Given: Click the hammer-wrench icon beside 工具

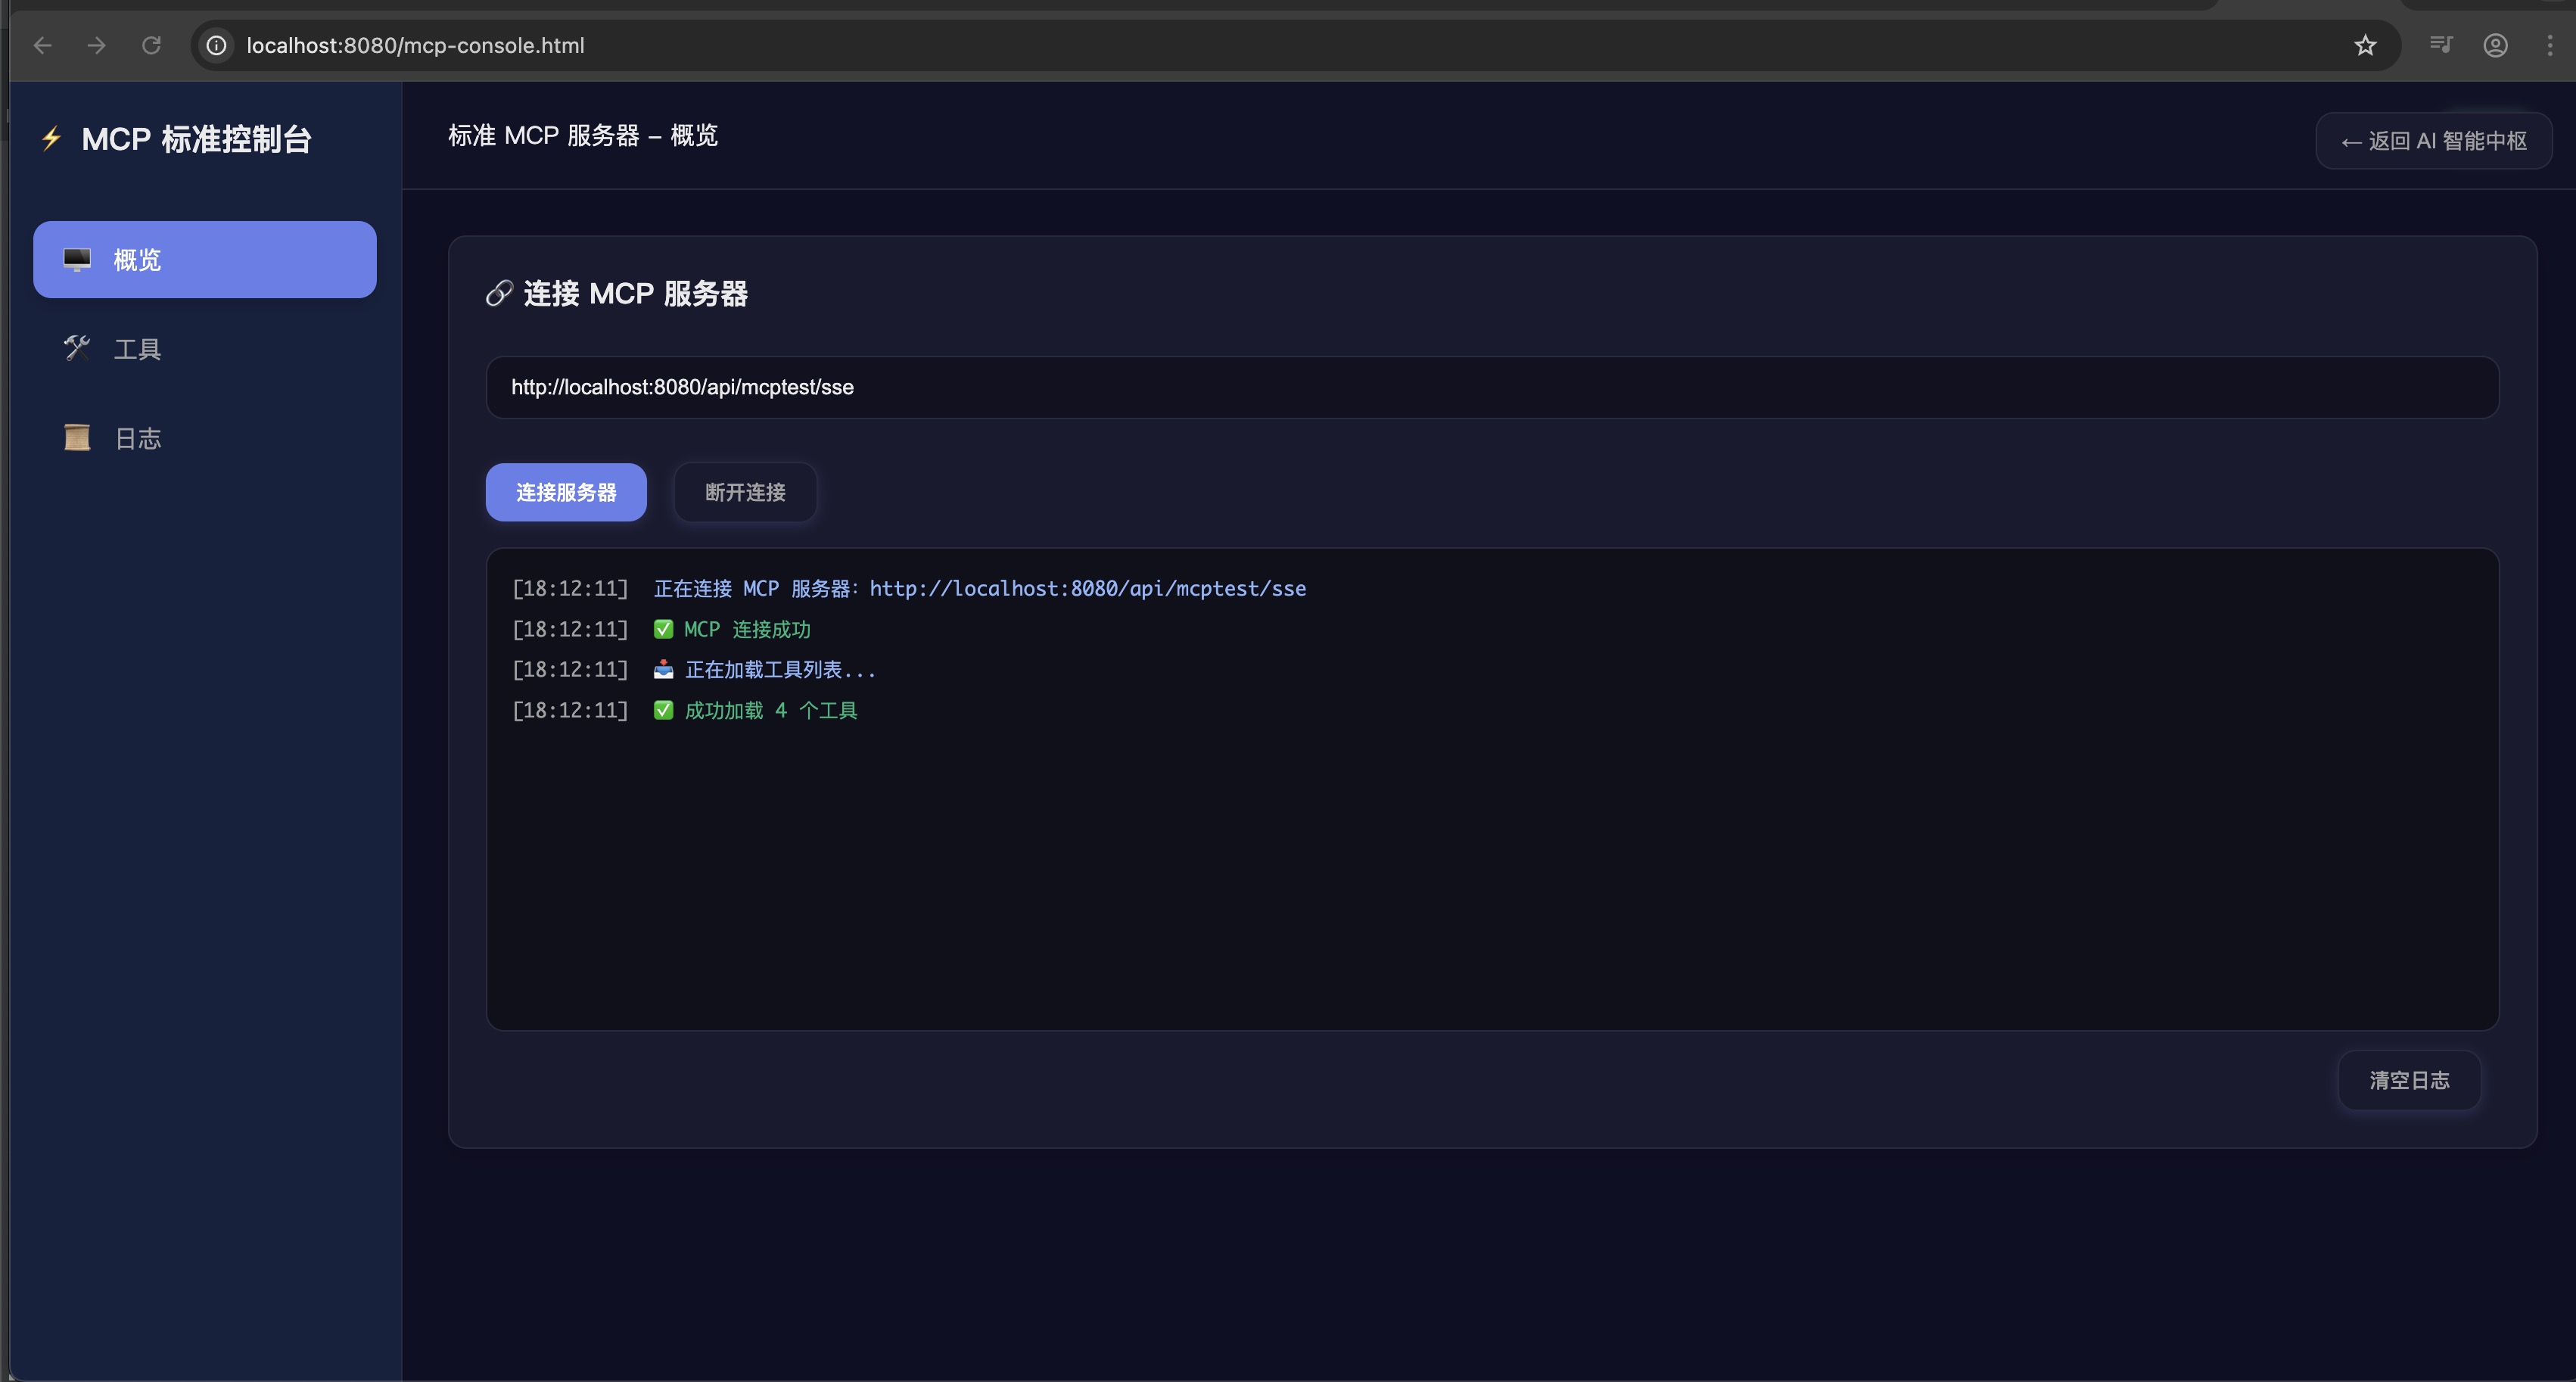Looking at the screenshot, I should (x=77, y=348).
